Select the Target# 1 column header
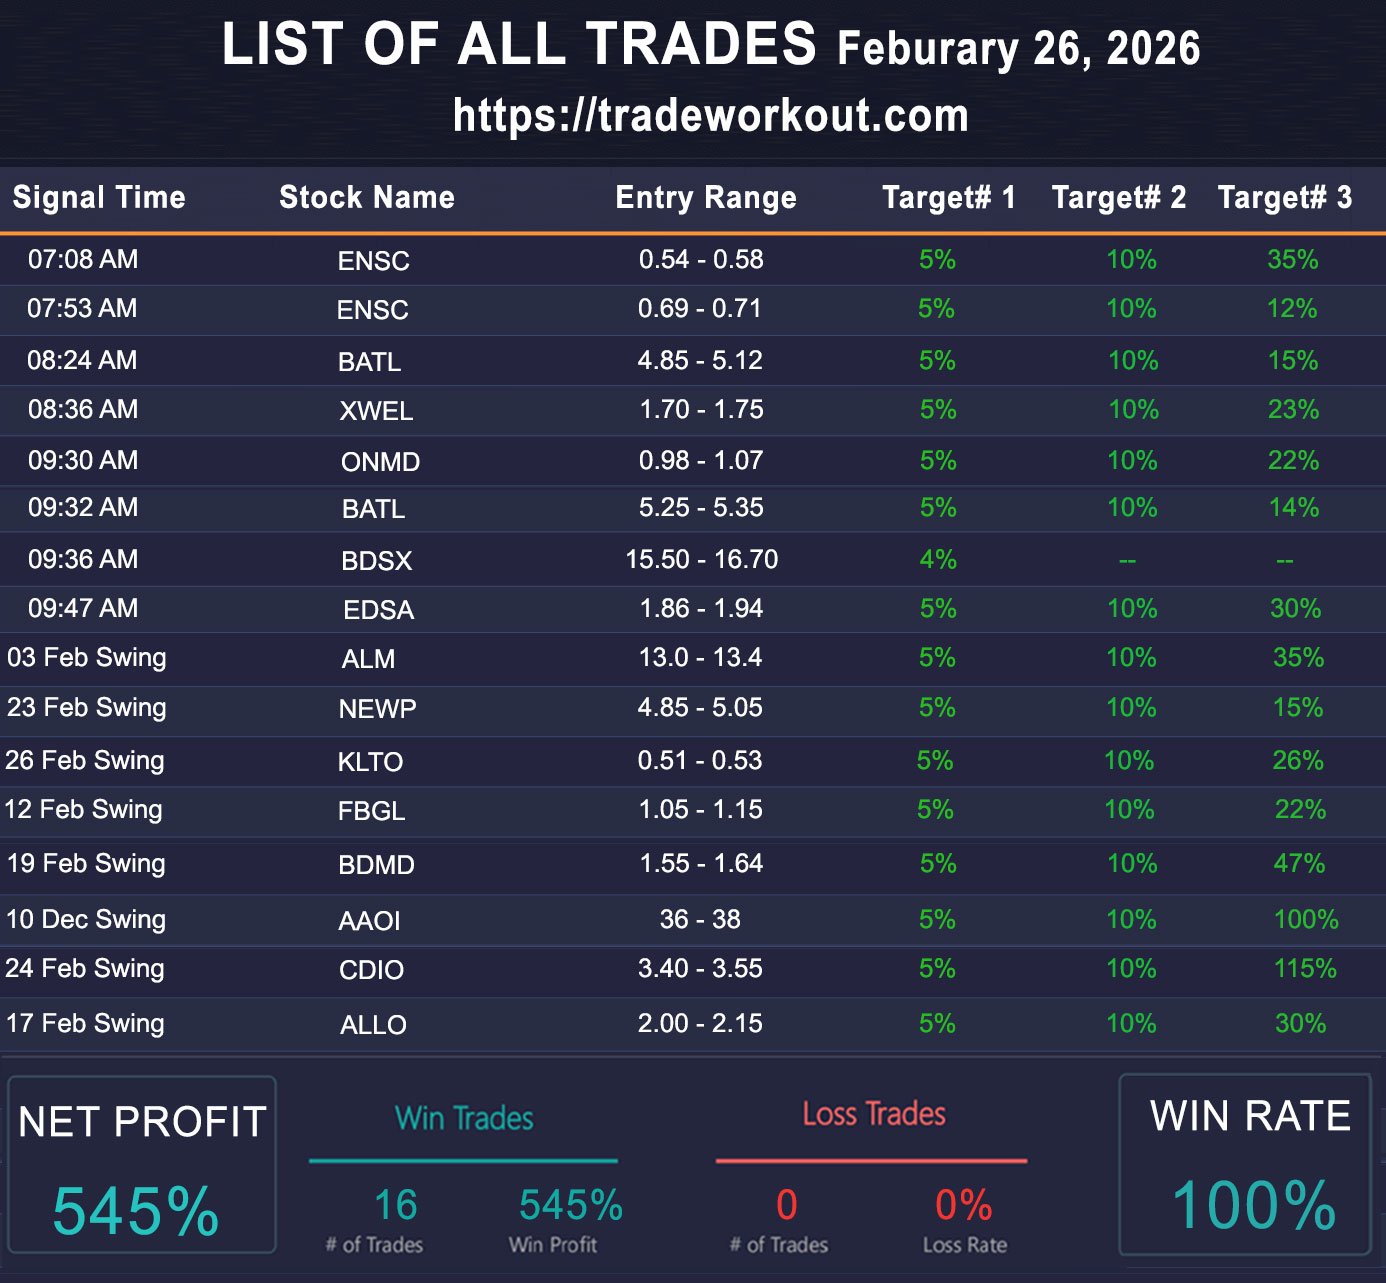Screen dimensions: 1386x1283 [x=948, y=198]
